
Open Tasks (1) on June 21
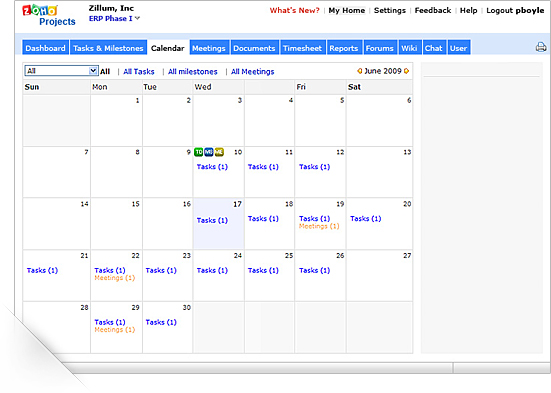[x=43, y=270]
